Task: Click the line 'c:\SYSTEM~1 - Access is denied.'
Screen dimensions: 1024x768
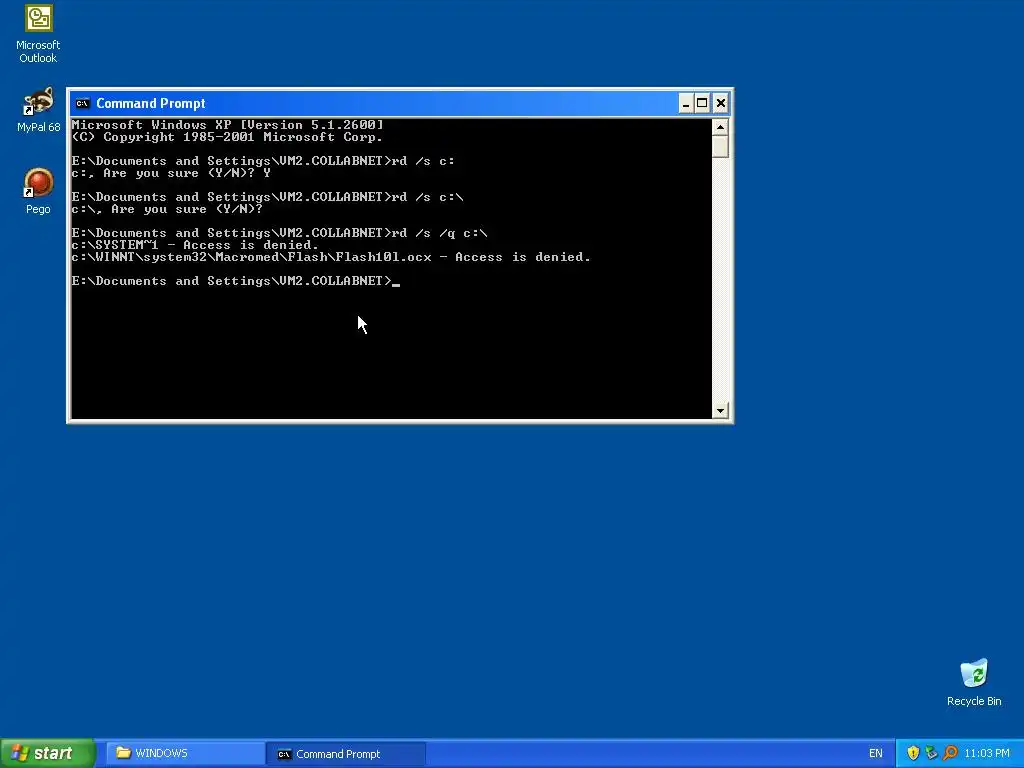Action: coord(195,245)
